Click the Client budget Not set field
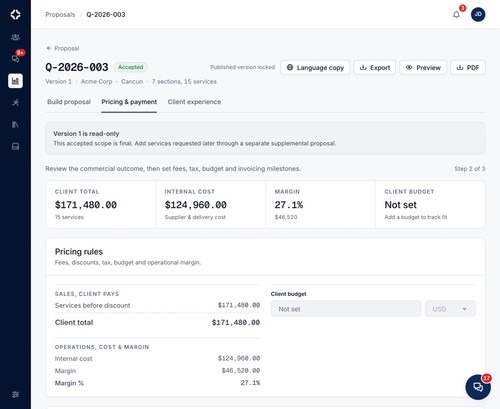The width and height of the screenshot is (500, 409). click(x=346, y=309)
